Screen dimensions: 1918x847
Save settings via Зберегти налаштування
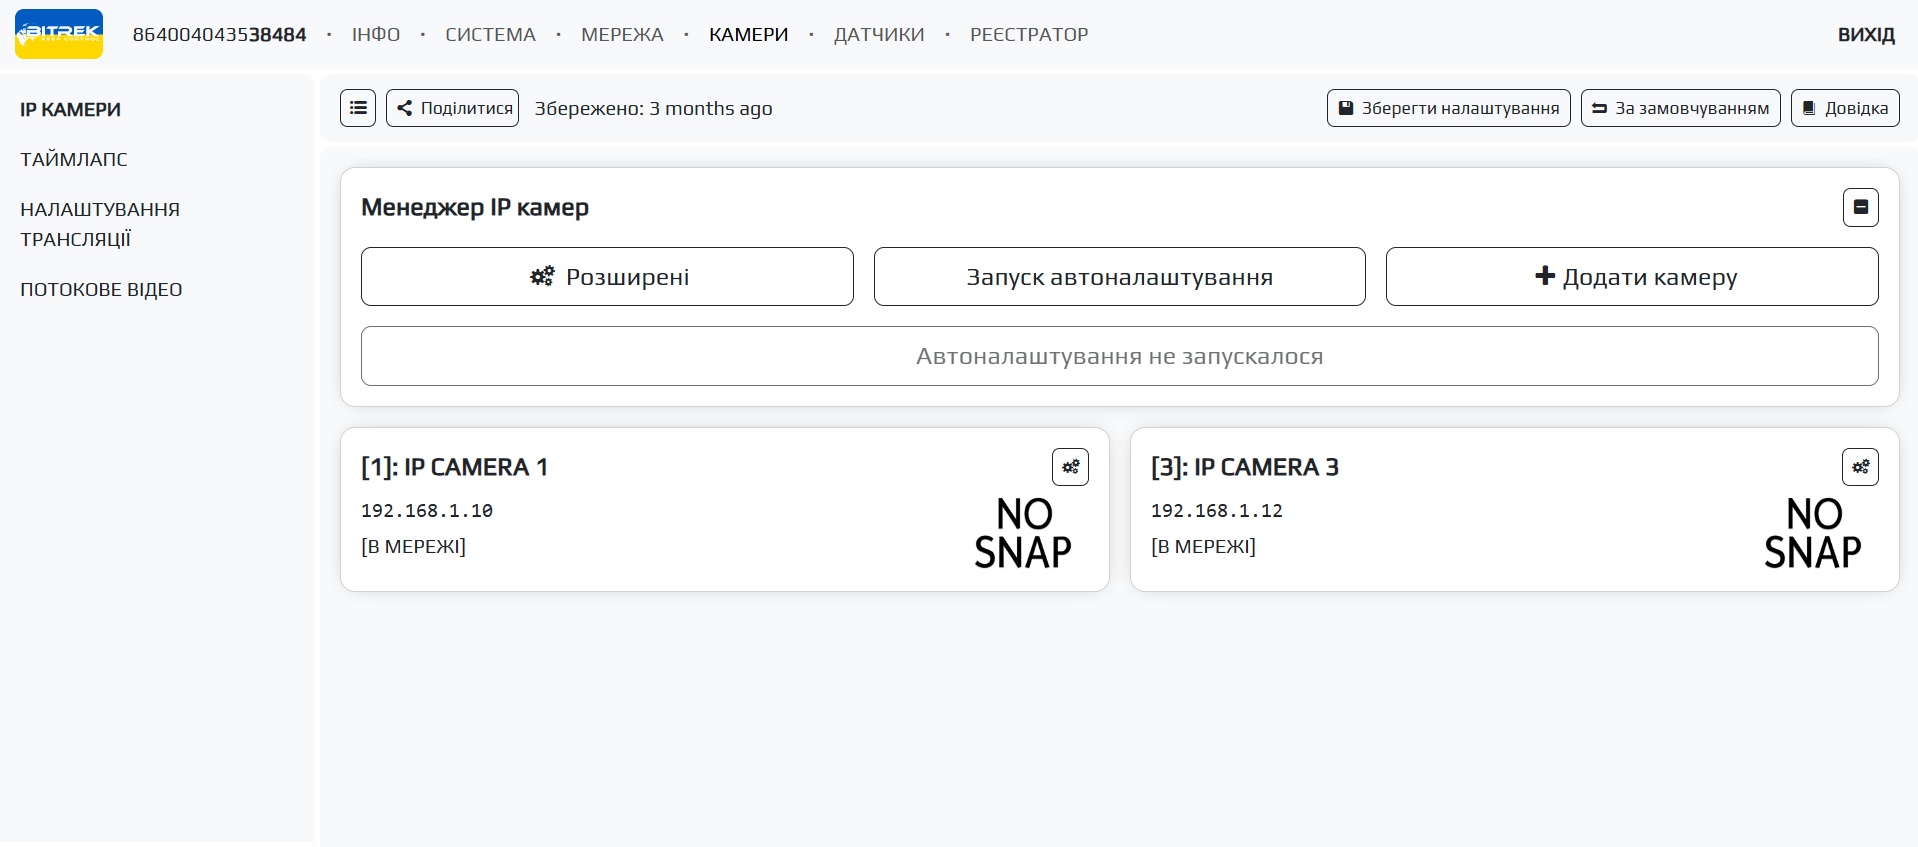1448,108
